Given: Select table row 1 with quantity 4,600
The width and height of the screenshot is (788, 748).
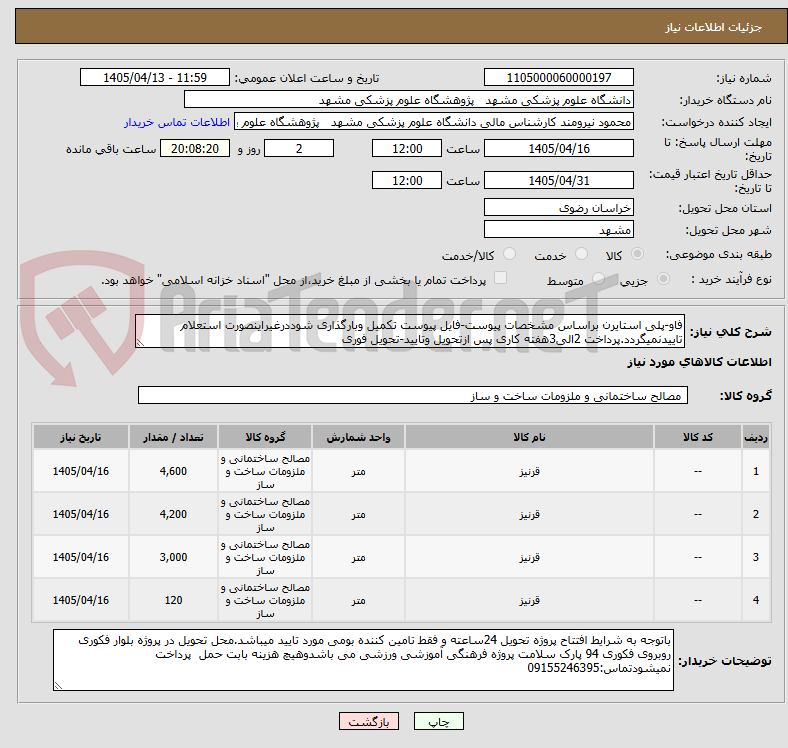Looking at the screenshot, I should pos(401,471).
